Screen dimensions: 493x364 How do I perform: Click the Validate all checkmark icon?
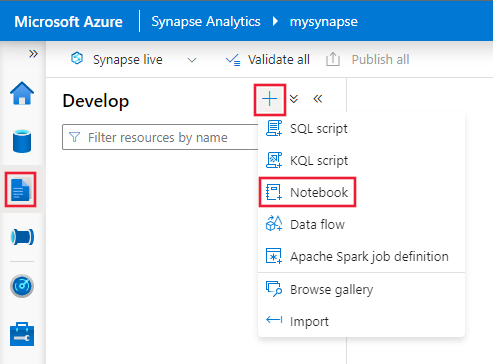coord(233,60)
